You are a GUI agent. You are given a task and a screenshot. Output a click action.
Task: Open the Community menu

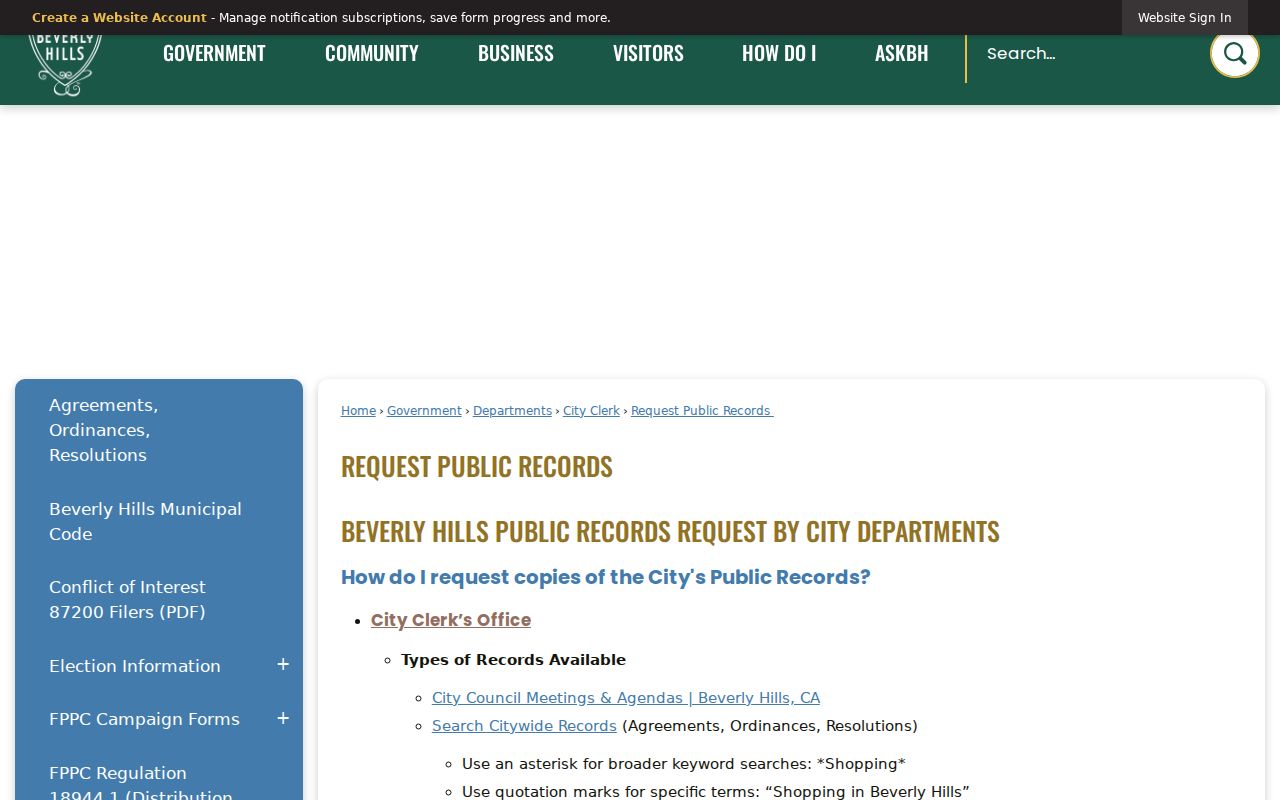tap(372, 53)
